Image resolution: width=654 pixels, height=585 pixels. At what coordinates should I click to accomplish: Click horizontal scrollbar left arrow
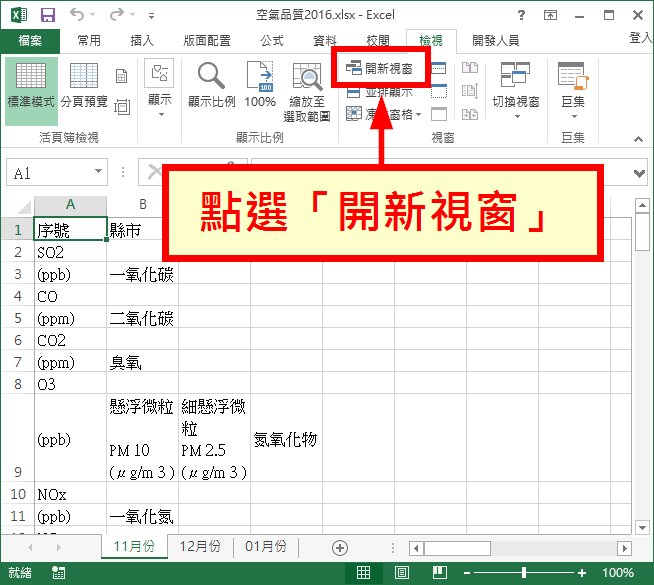point(416,548)
